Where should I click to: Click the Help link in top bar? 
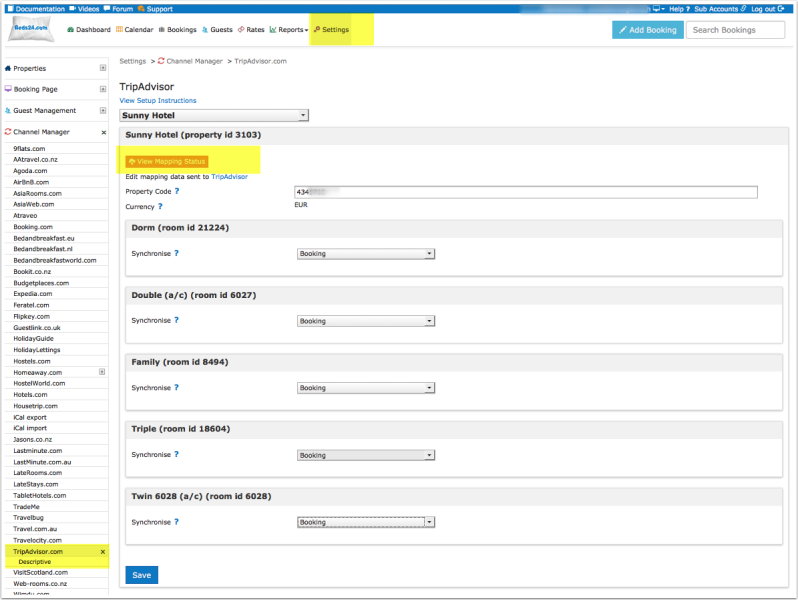679,9
